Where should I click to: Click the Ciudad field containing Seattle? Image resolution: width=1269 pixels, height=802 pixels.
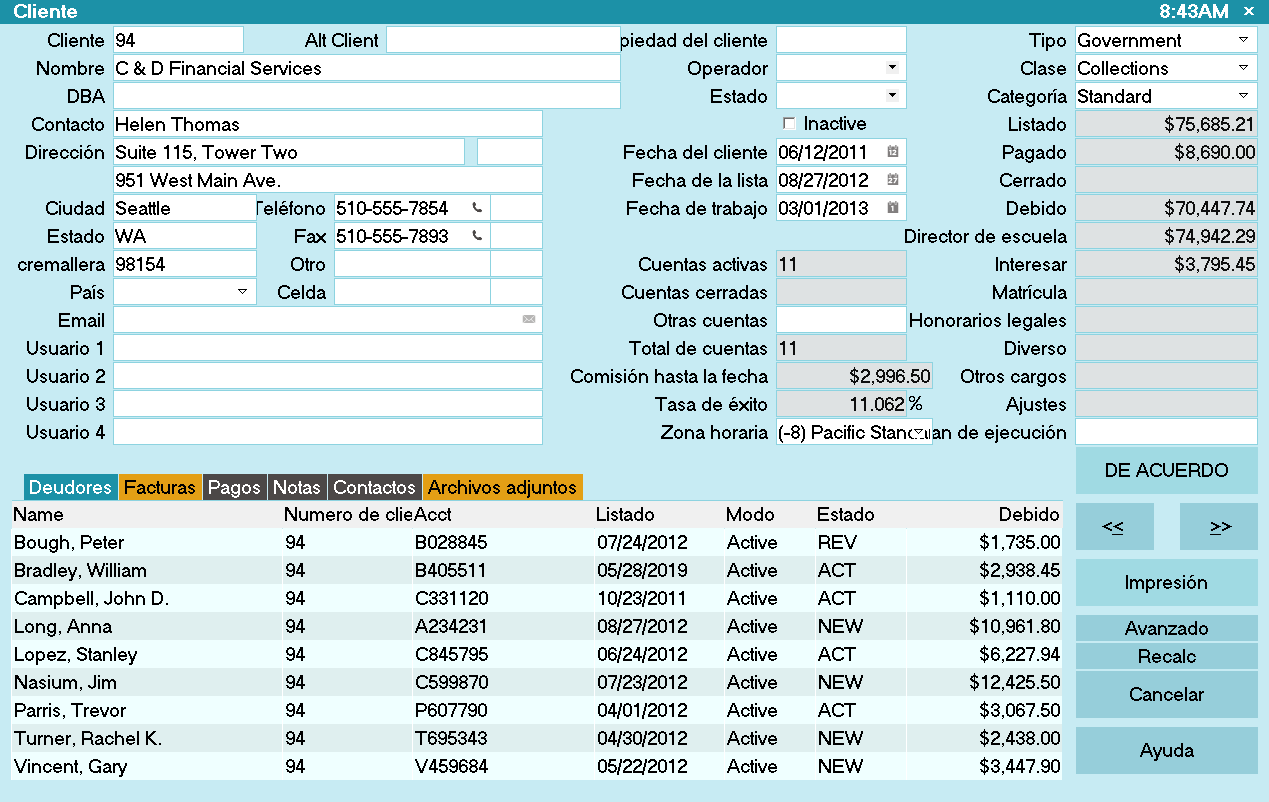click(185, 208)
